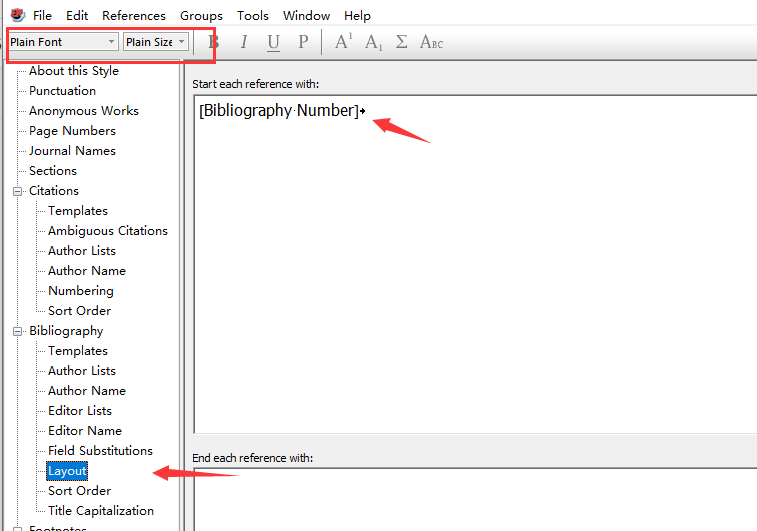
Task: Click in the 'End each reference with' box
Action: point(475,500)
